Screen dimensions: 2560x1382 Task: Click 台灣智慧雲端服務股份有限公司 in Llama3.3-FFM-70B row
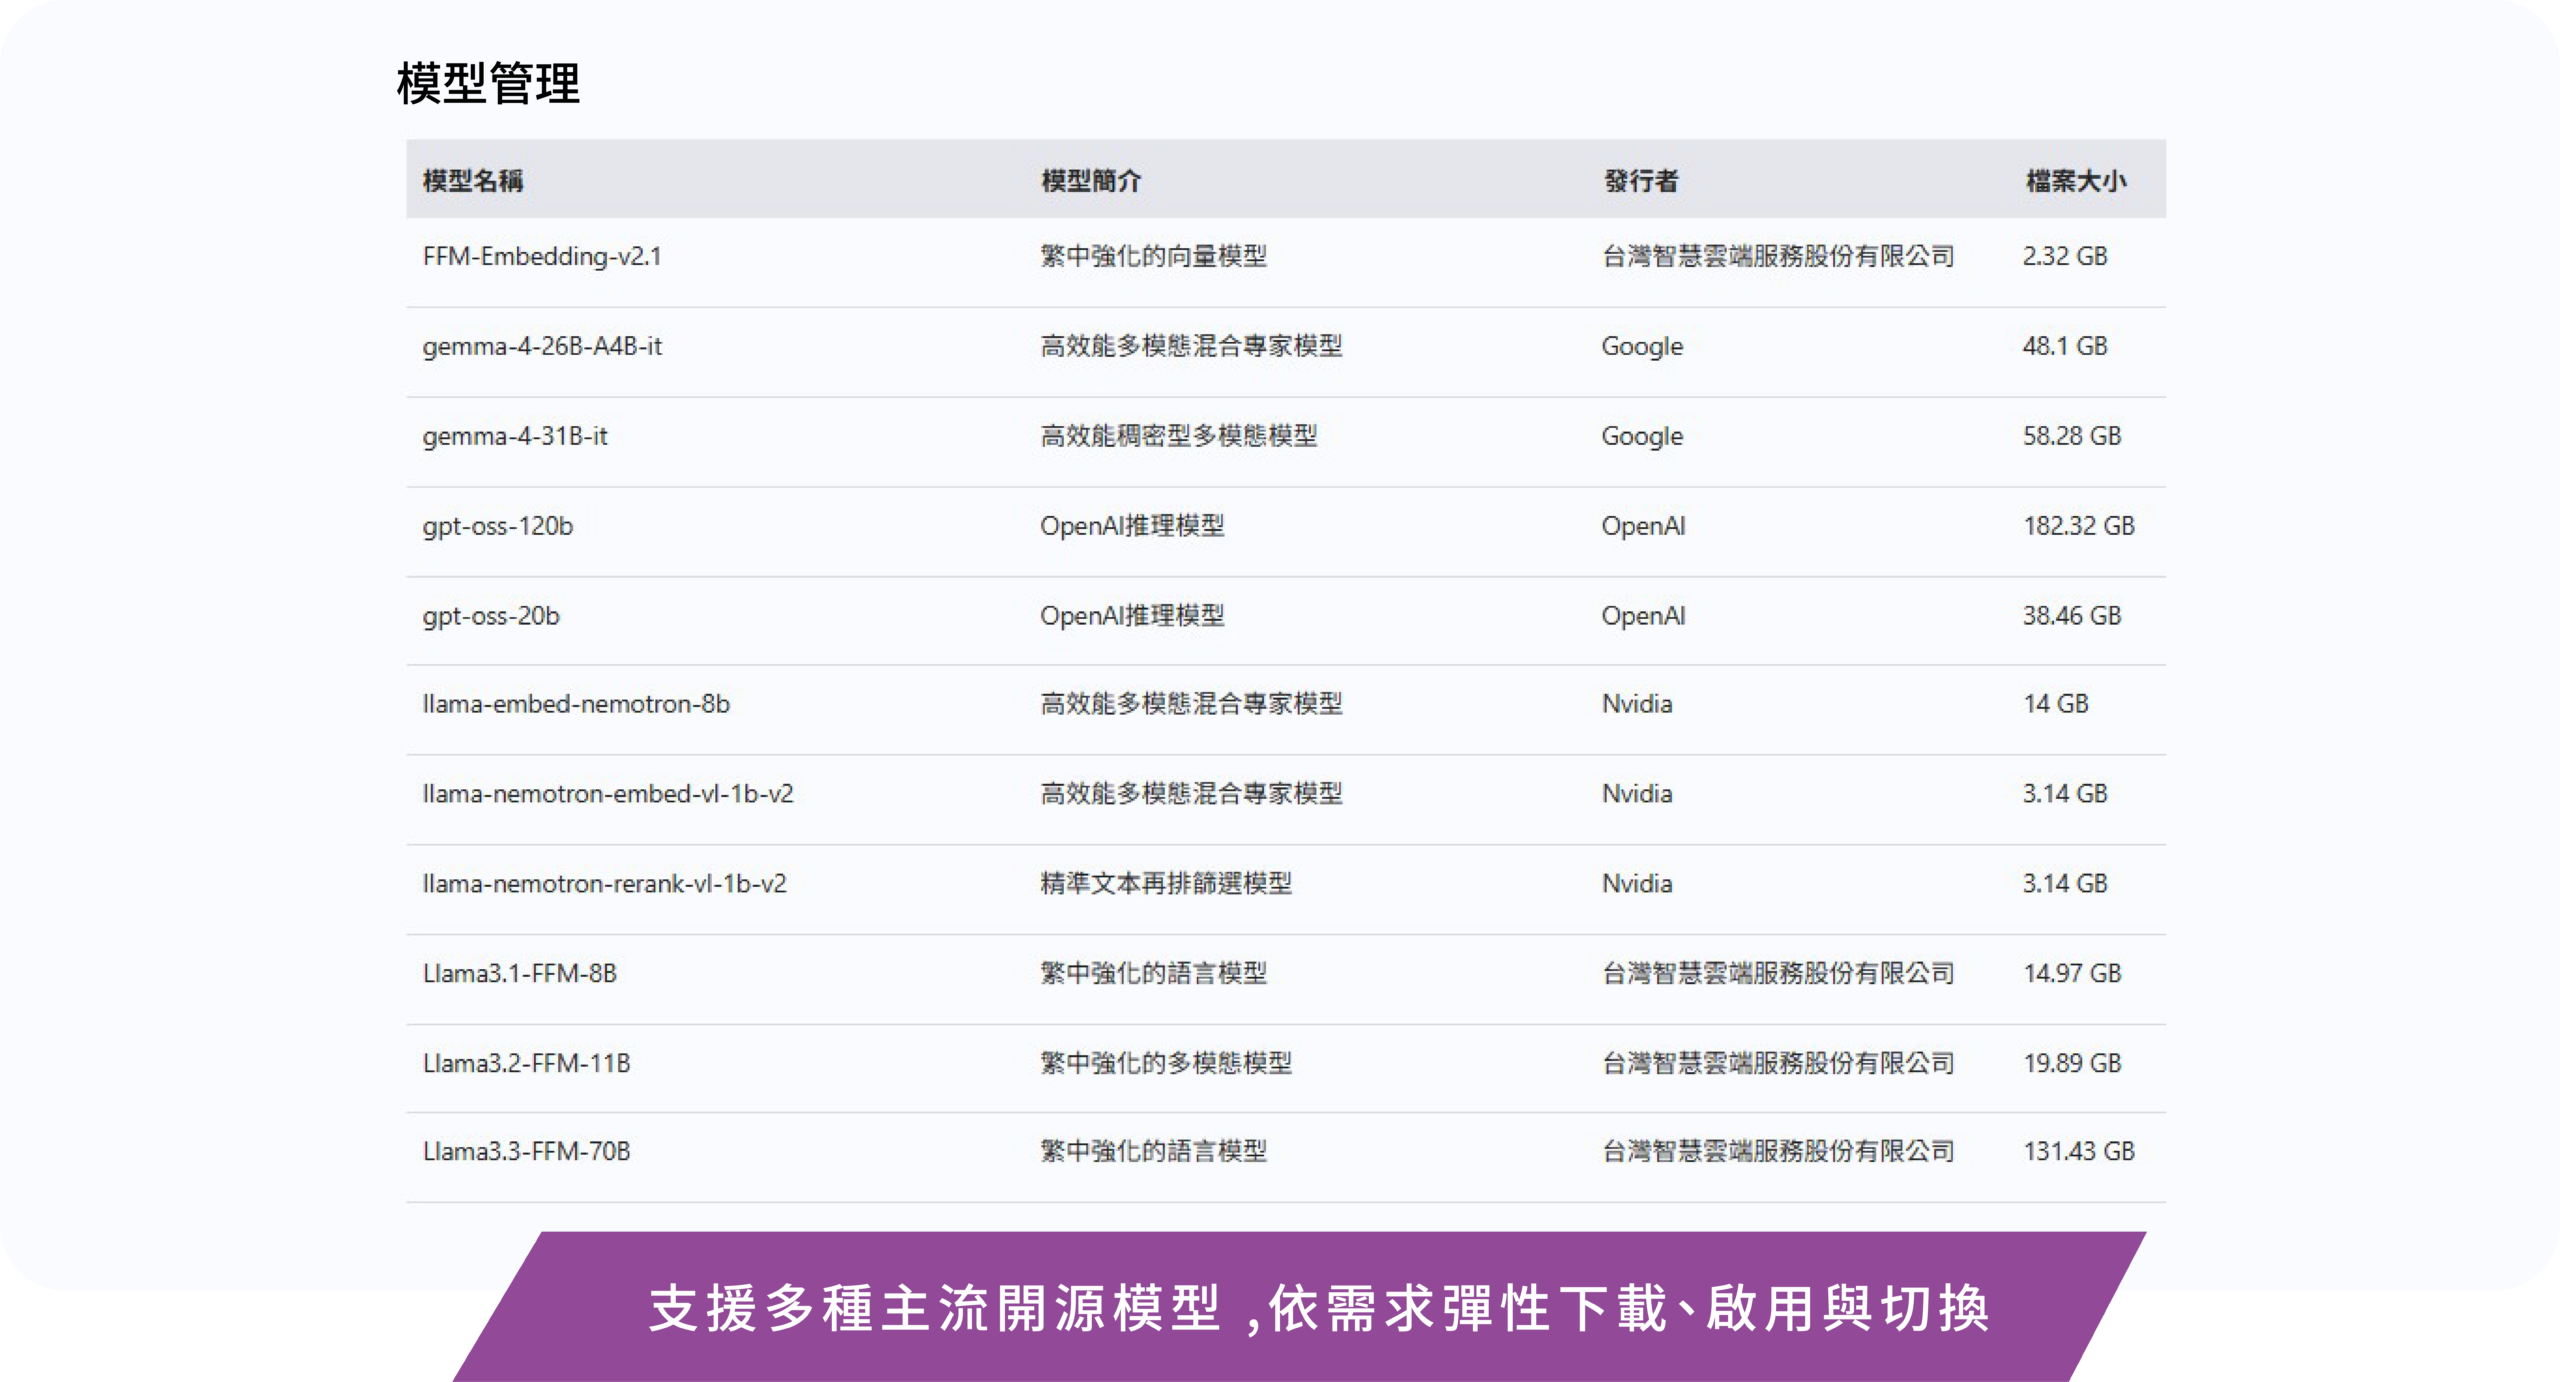tap(1778, 1151)
